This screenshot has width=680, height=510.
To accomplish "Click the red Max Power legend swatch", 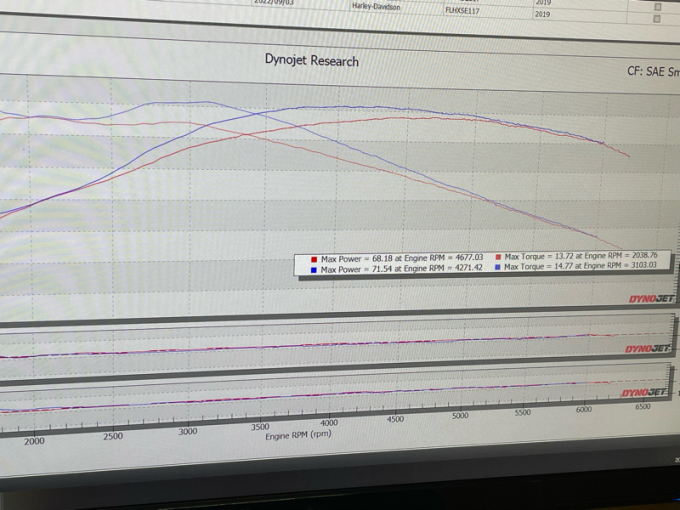I will [x=314, y=259].
